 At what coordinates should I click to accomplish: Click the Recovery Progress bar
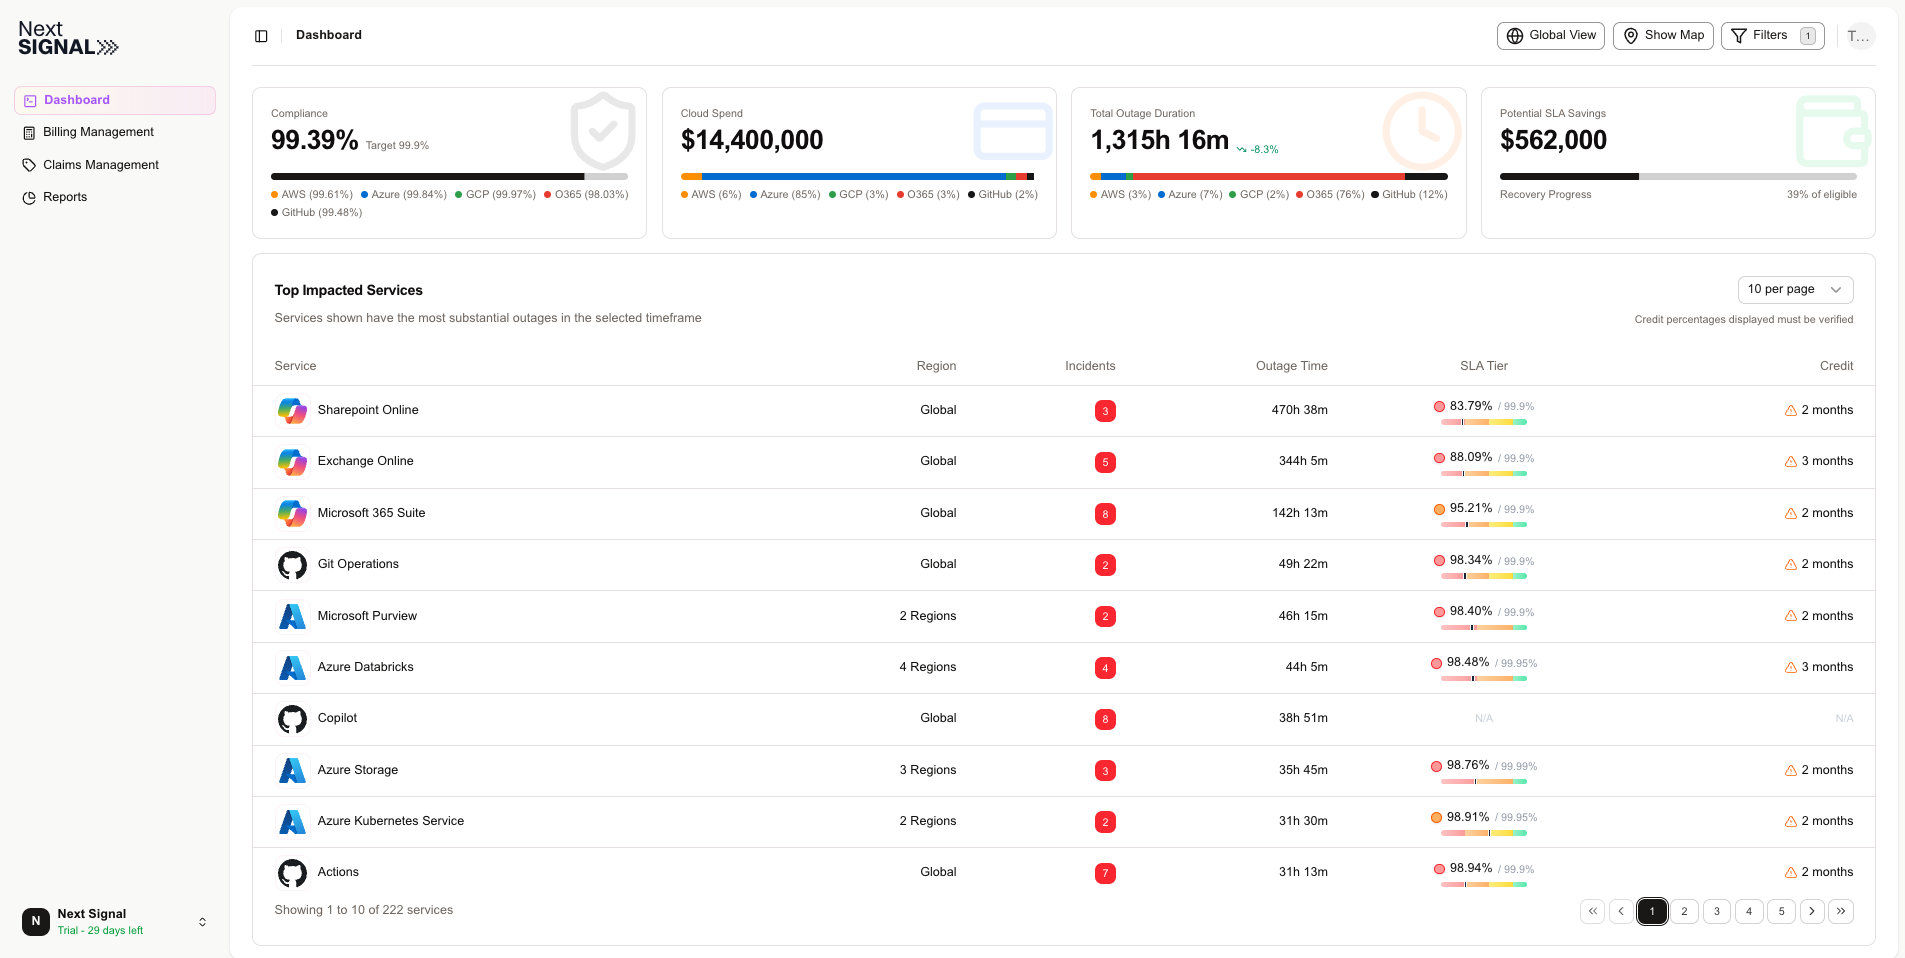1677,176
